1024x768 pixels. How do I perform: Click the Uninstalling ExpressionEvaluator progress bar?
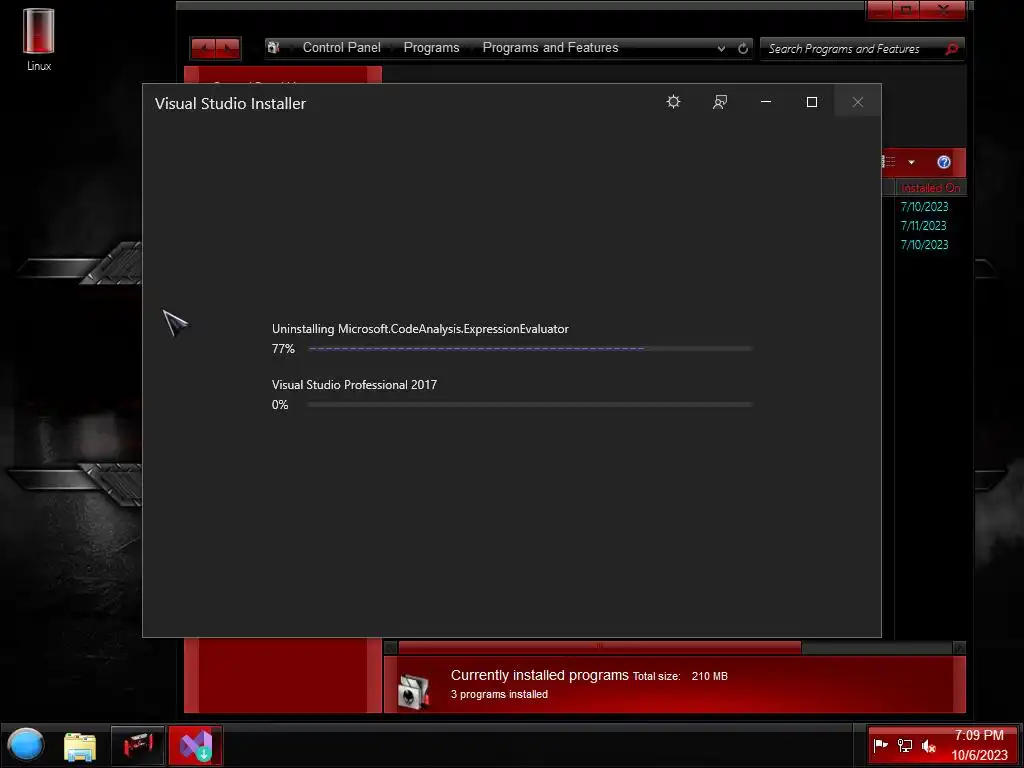click(530, 349)
